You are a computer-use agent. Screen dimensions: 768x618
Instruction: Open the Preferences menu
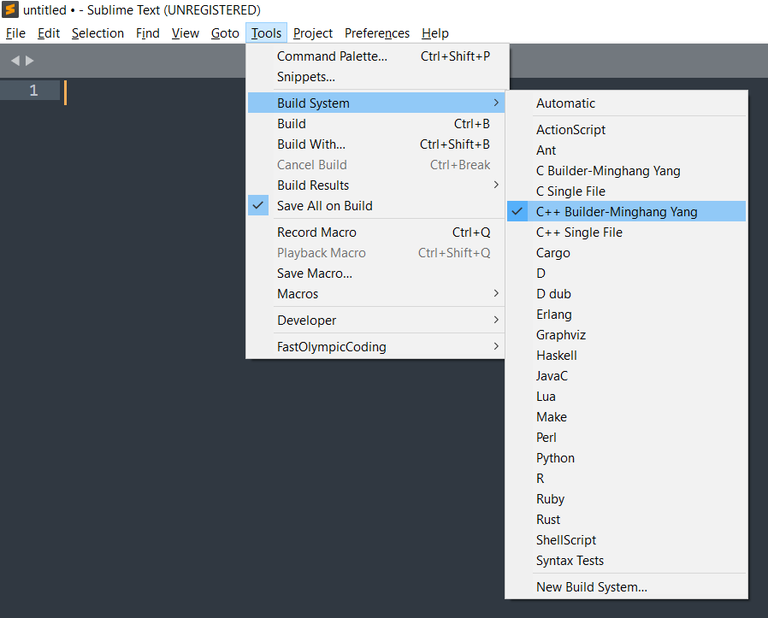(x=377, y=33)
